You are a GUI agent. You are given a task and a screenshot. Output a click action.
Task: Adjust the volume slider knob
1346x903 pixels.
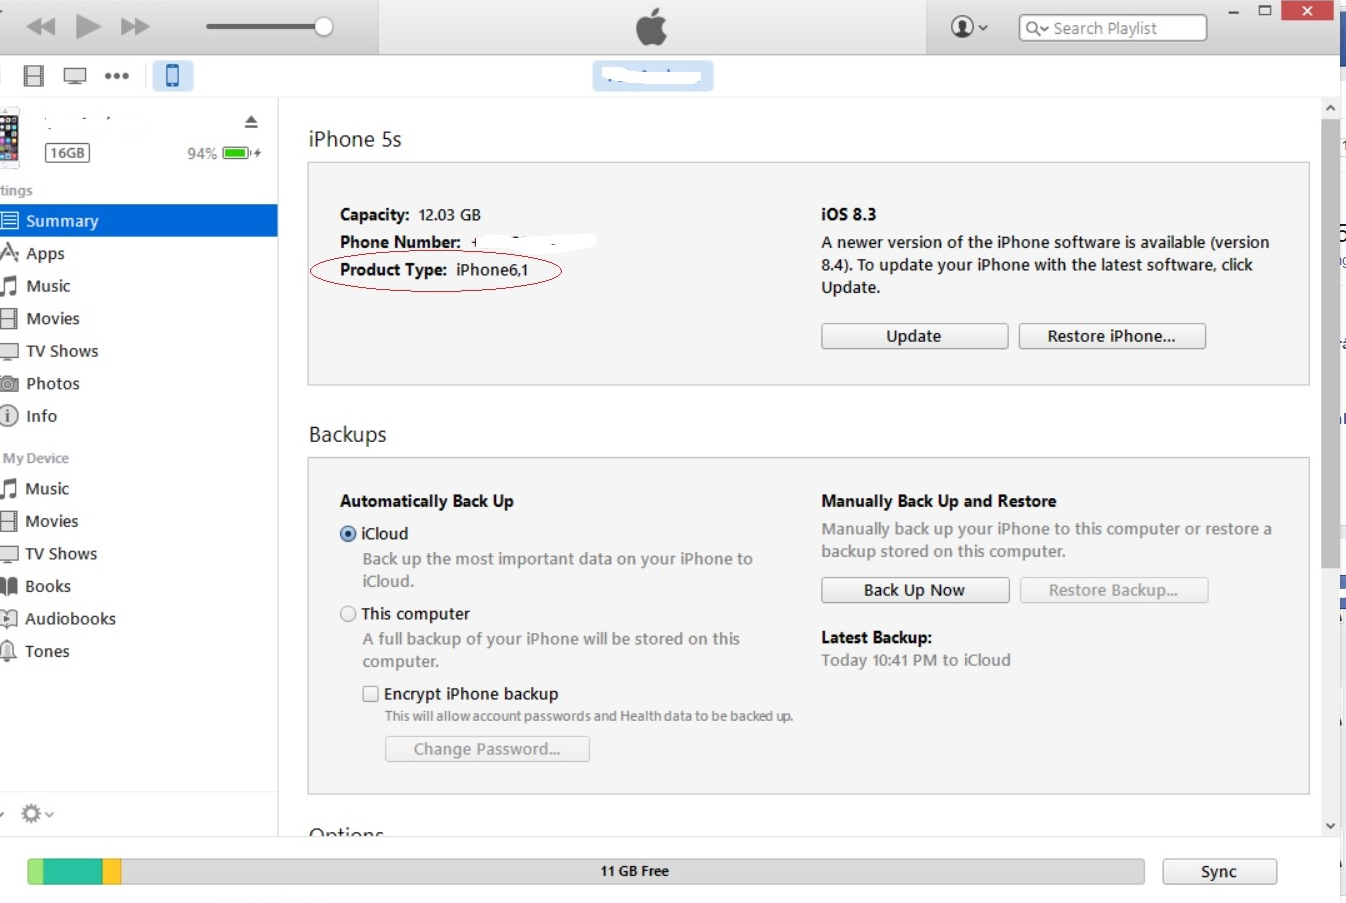(x=323, y=27)
